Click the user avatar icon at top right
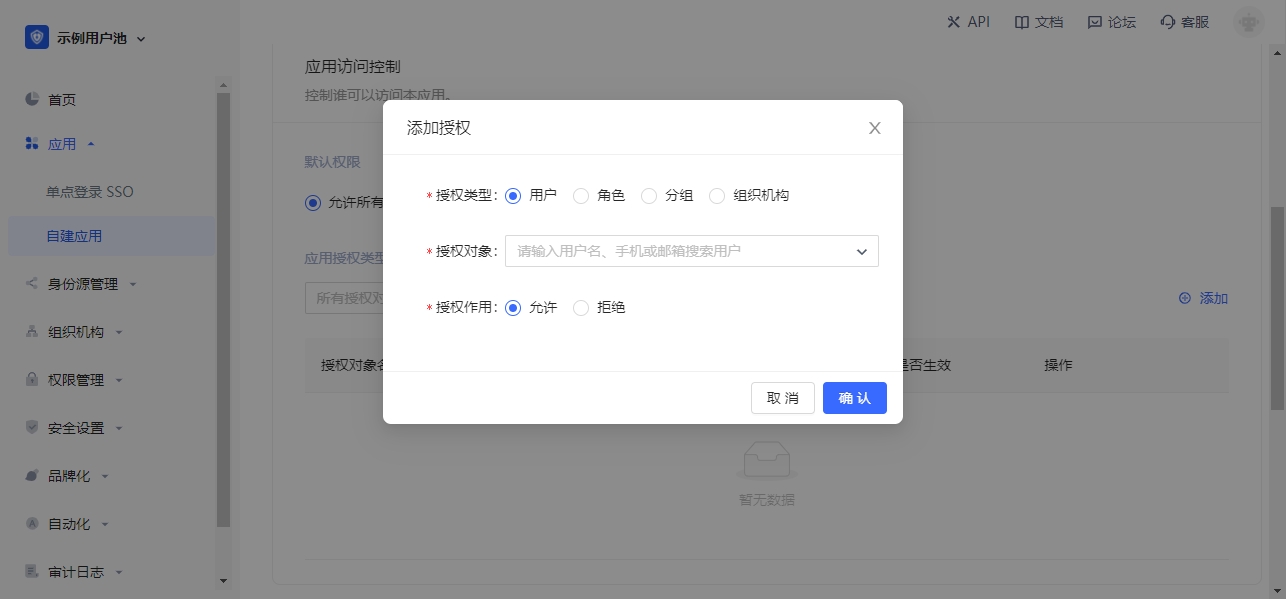This screenshot has height=599, width=1286. point(1248,22)
